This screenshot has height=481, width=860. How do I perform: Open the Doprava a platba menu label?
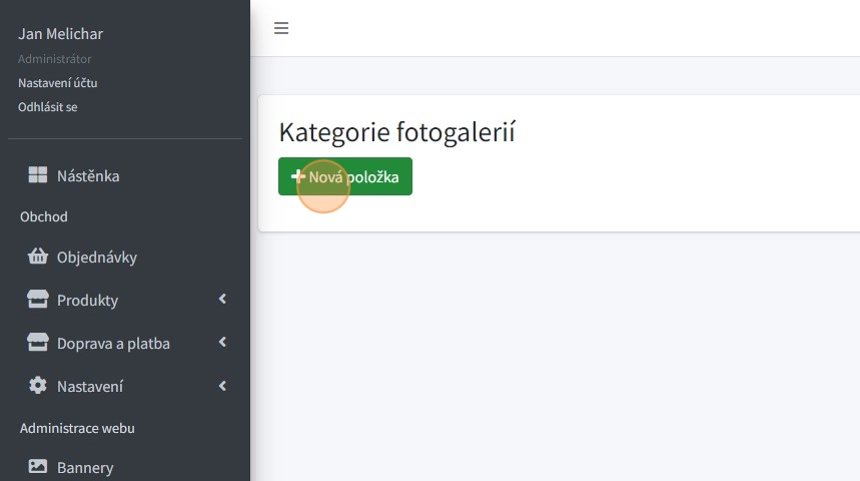coord(113,343)
